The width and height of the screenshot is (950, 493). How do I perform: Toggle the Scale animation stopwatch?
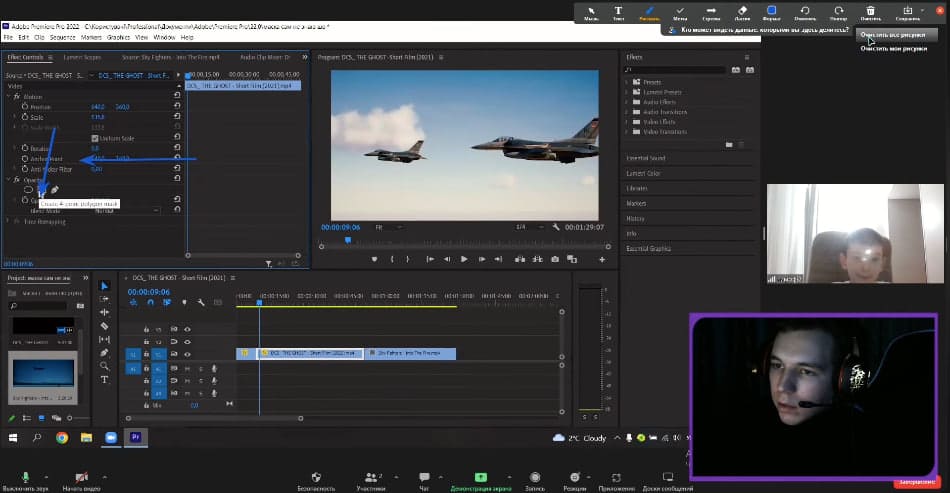pyautogui.click(x=25, y=117)
